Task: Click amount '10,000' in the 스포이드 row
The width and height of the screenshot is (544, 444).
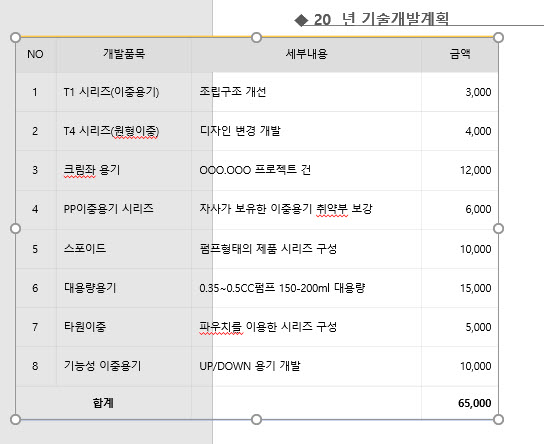Action: click(x=460, y=249)
